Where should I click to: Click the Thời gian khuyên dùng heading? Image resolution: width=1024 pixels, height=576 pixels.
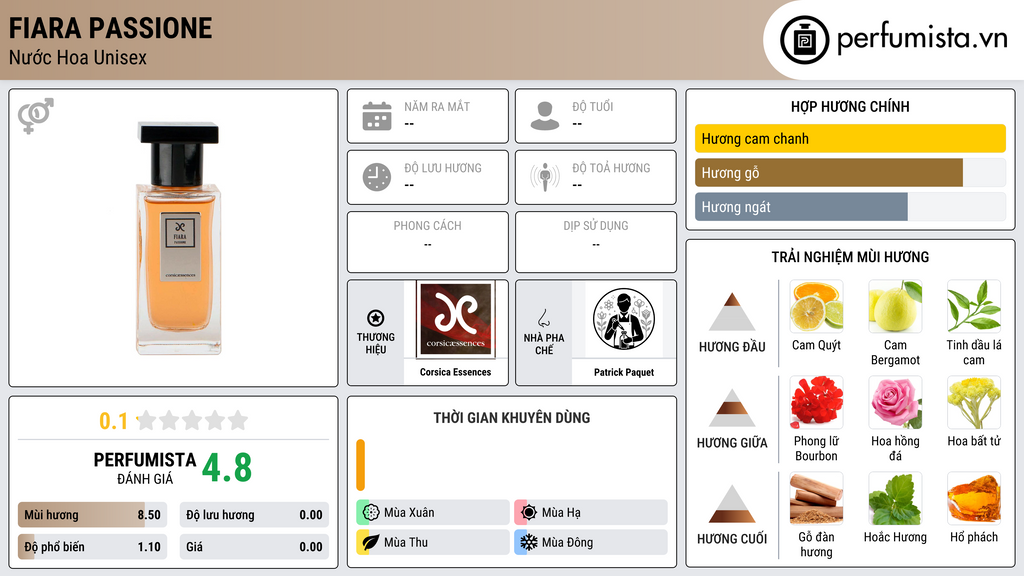point(512,418)
